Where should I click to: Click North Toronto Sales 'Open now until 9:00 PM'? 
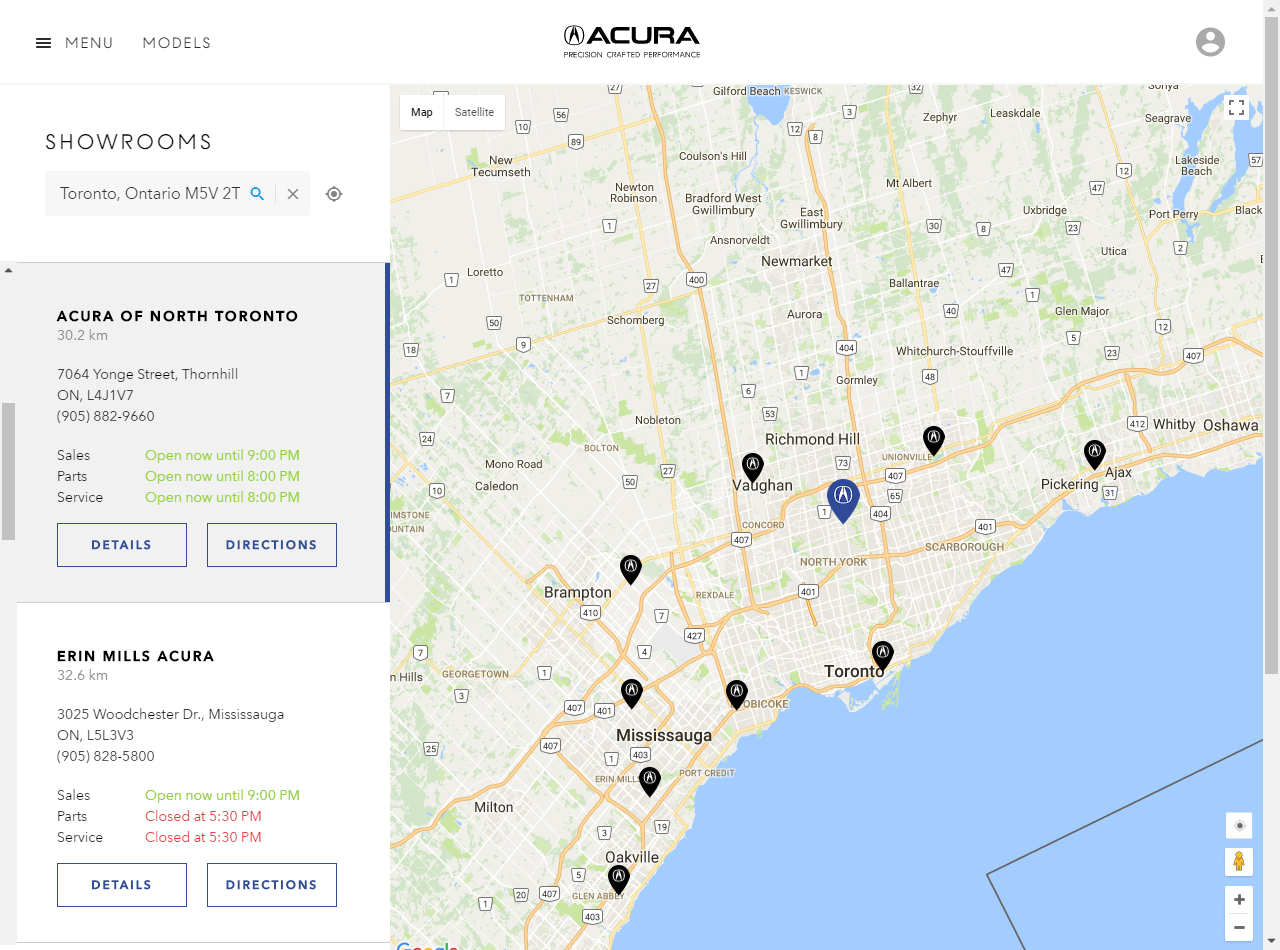coord(222,455)
